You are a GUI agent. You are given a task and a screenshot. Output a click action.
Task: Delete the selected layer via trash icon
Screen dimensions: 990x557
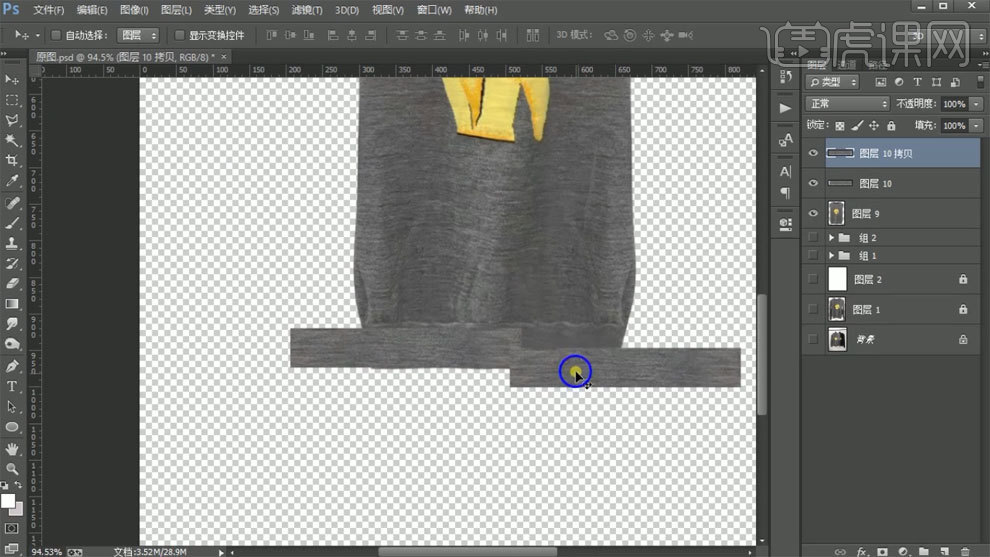(965, 551)
